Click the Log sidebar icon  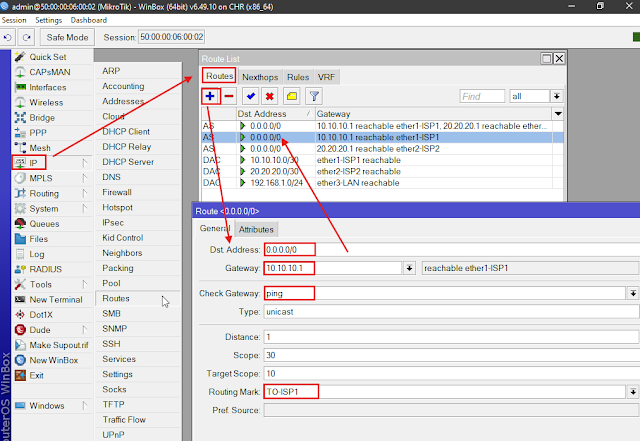pyautogui.click(x=20, y=254)
